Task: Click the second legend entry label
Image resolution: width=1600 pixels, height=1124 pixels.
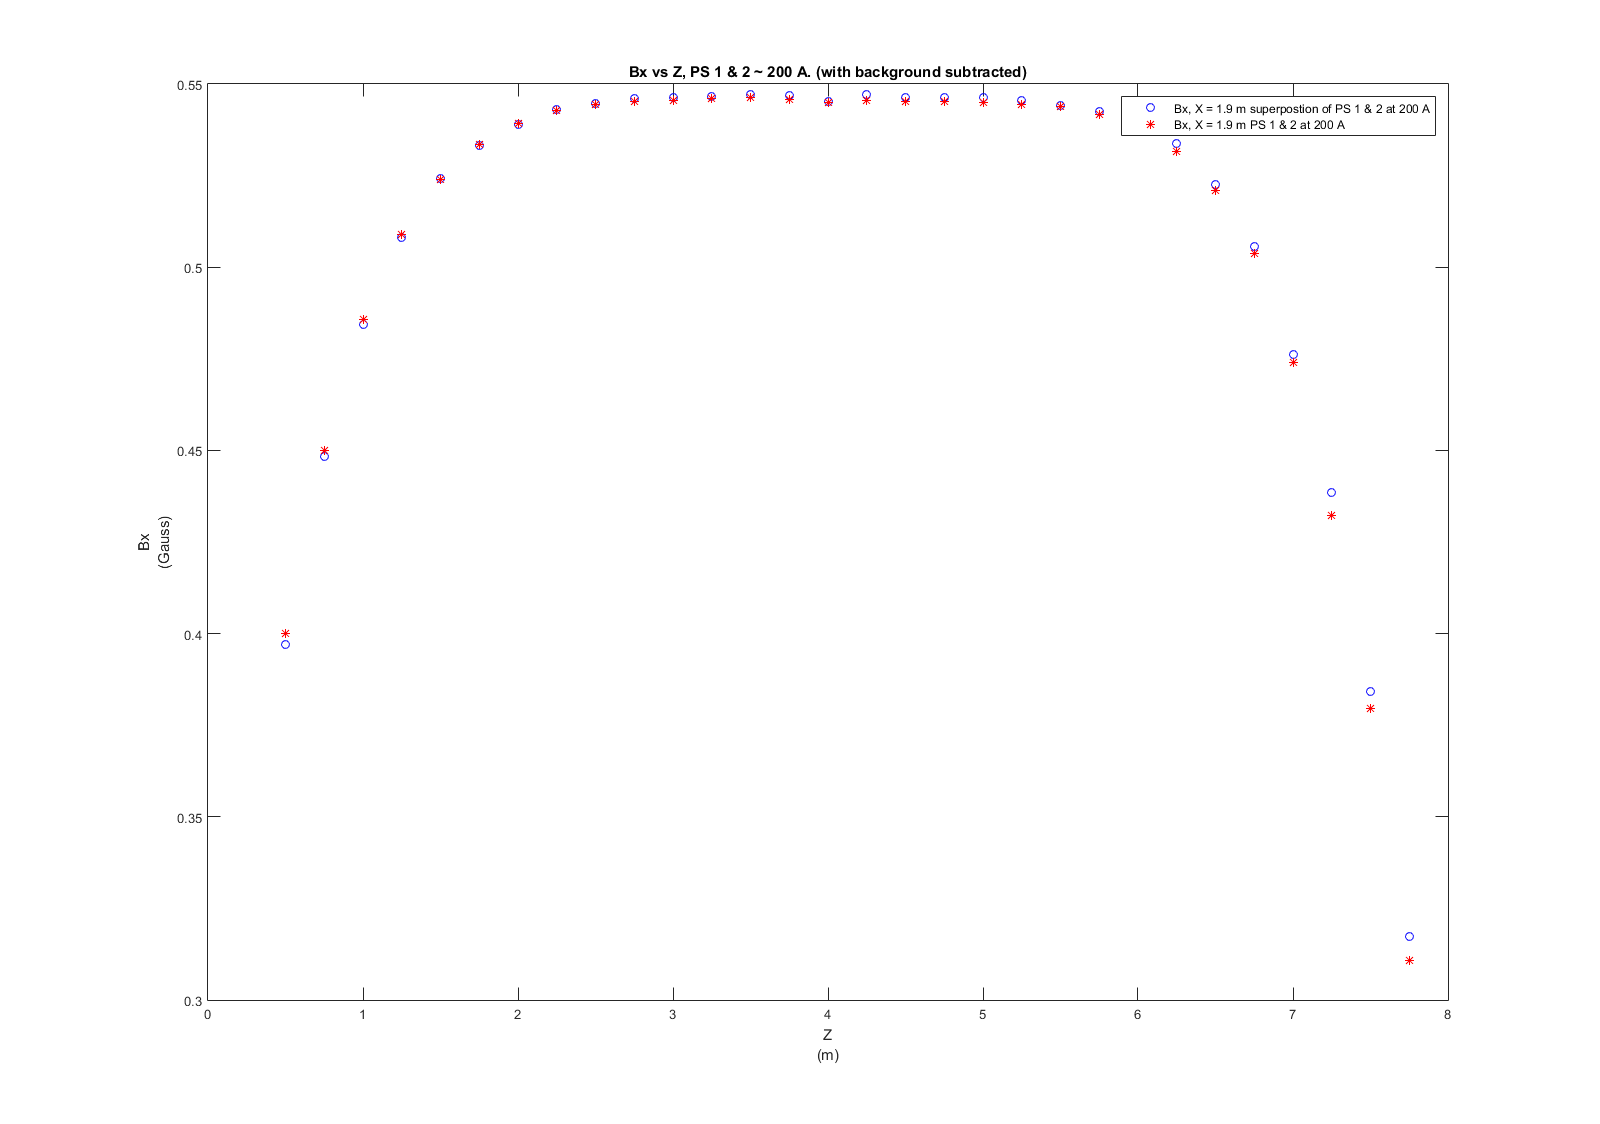Action: point(1258,125)
